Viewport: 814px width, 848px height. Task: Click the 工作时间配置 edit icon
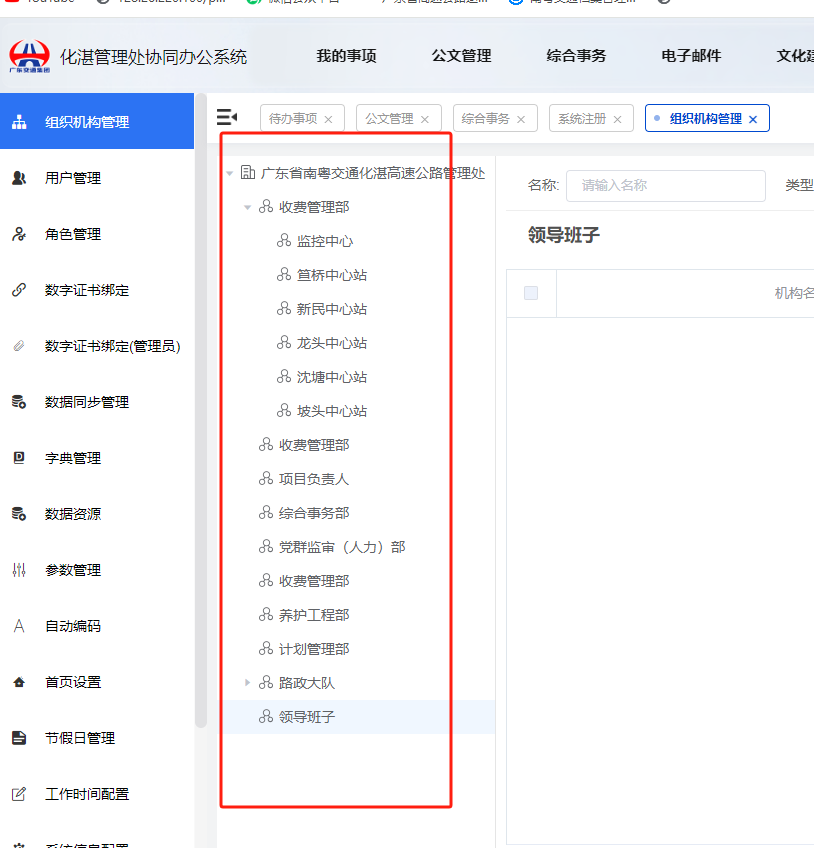[19, 794]
